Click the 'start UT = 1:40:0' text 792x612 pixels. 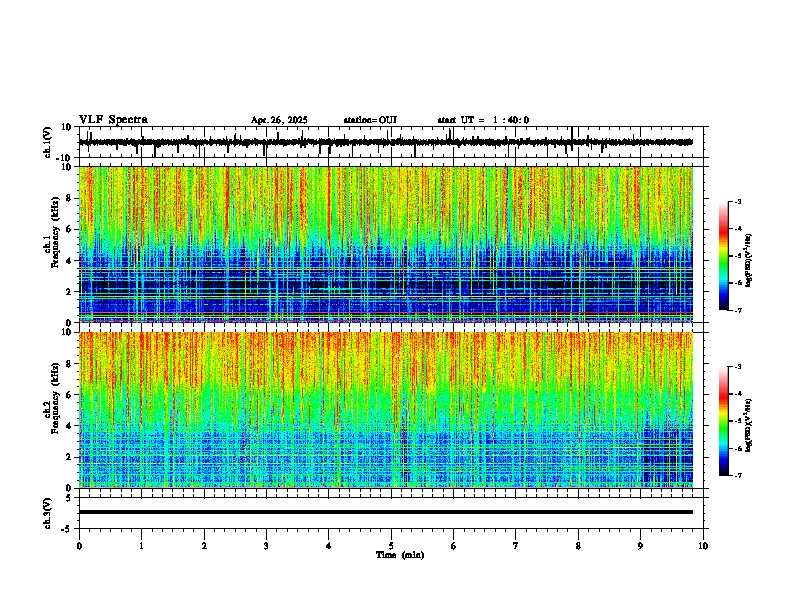tap(483, 120)
